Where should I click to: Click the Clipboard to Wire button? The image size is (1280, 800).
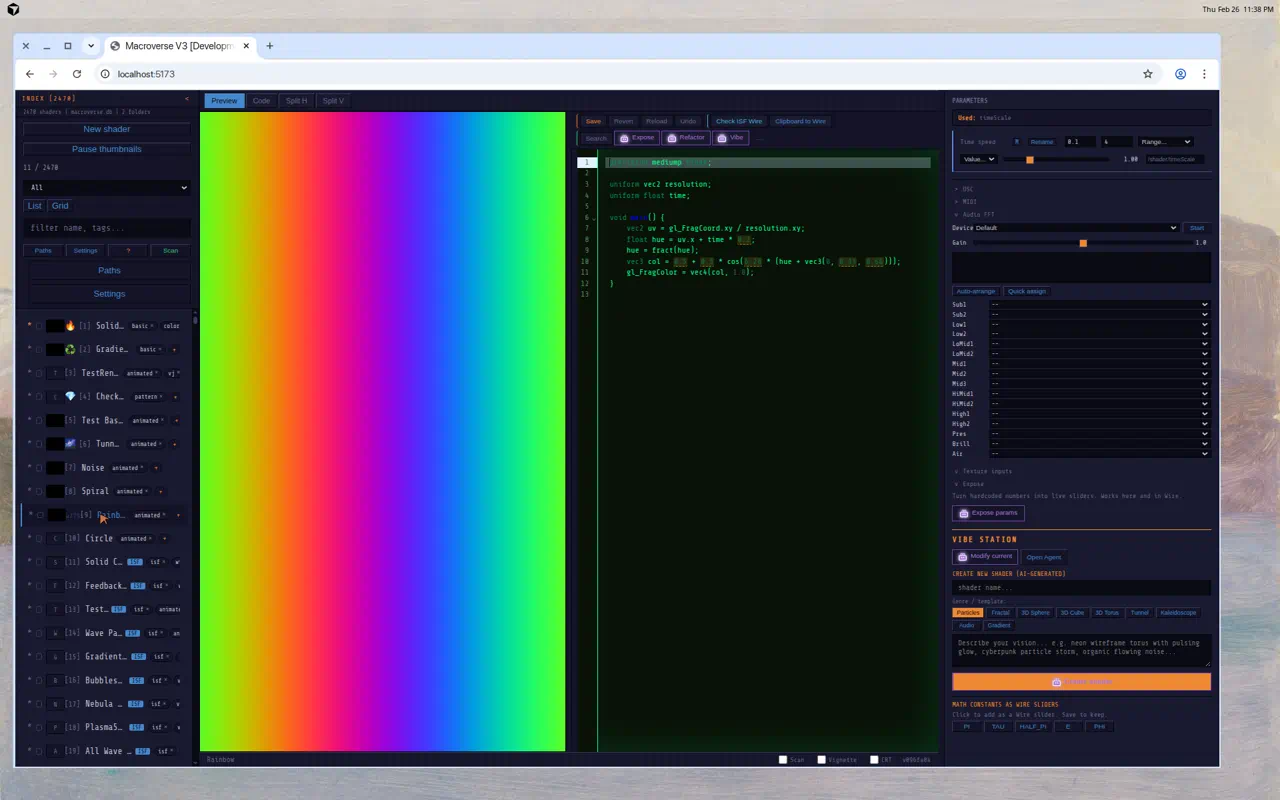tap(800, 121)
